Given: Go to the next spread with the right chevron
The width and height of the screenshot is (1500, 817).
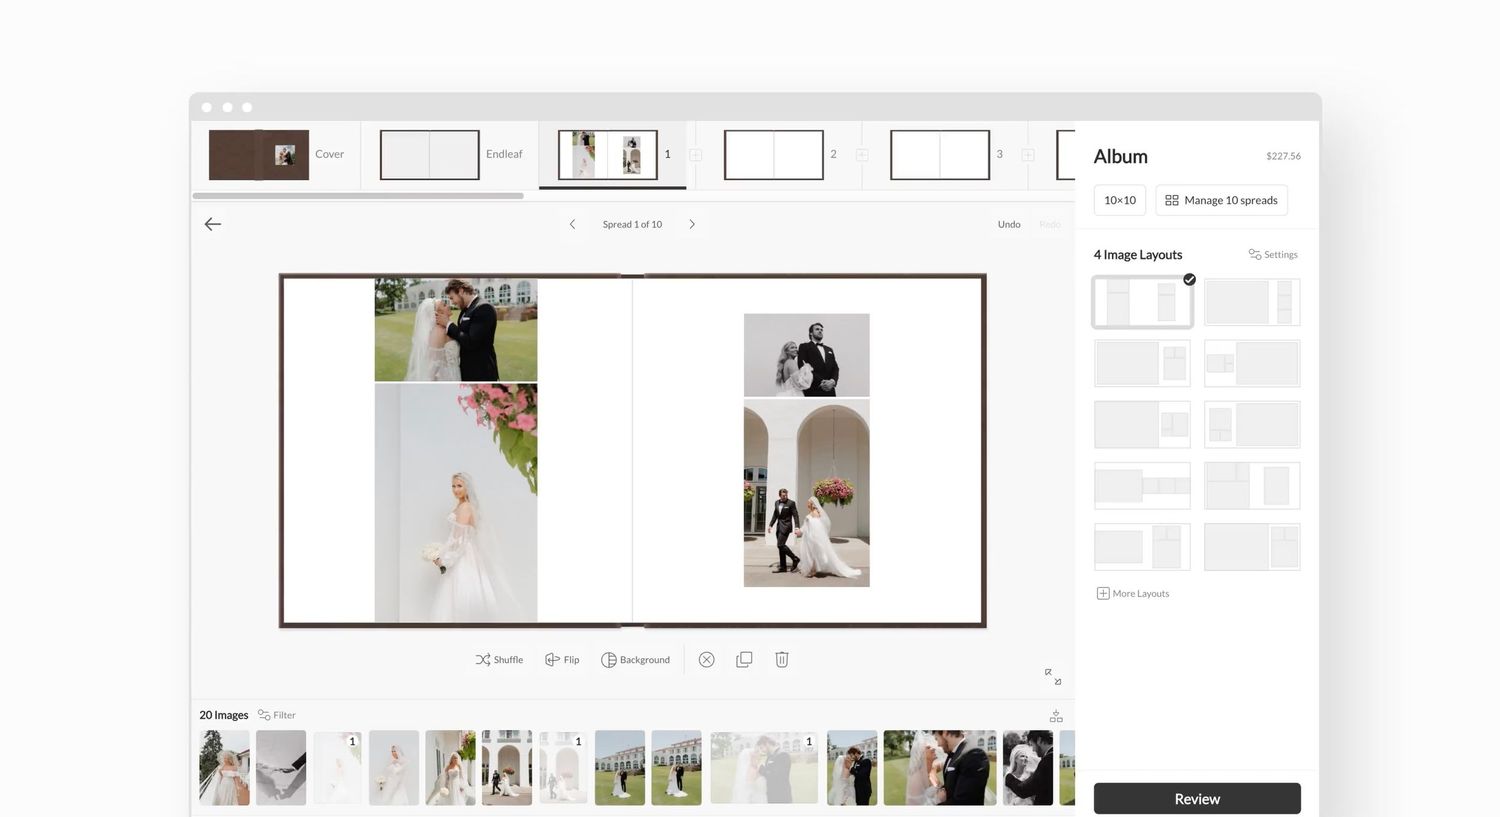Looking at the screenshot, I should [692, 224].
